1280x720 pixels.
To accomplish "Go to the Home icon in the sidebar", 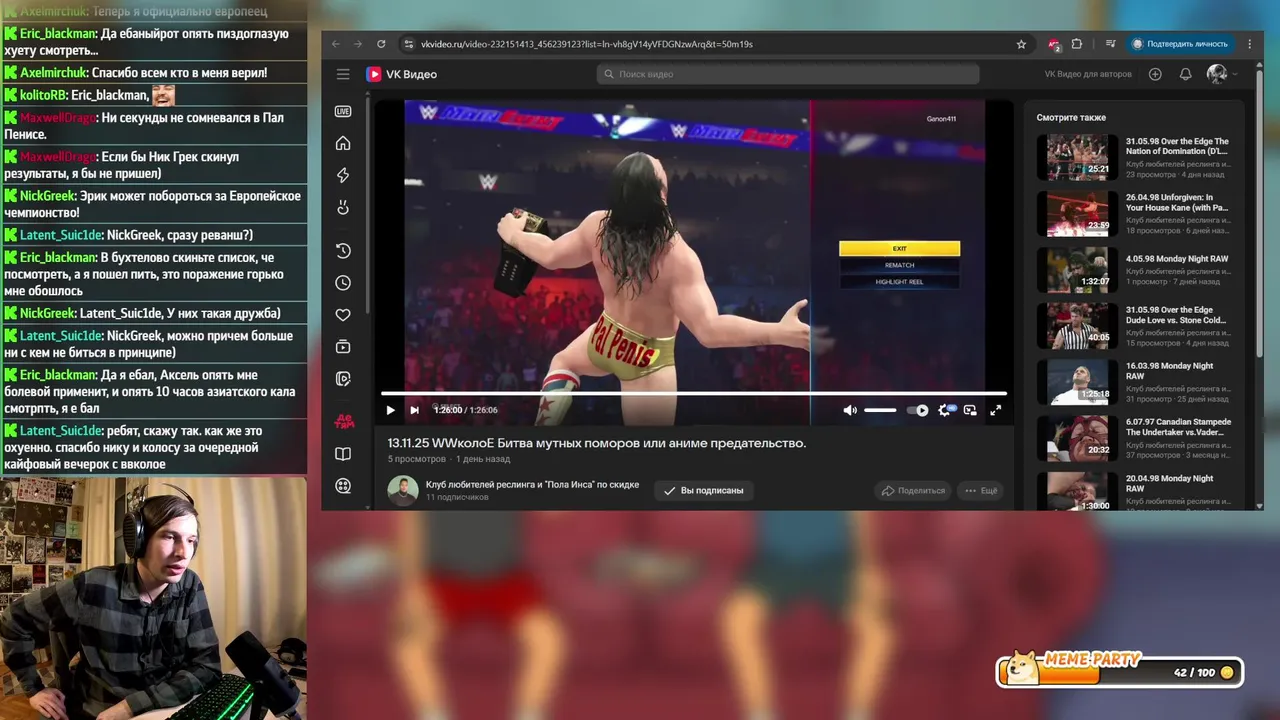I will 343,143.
